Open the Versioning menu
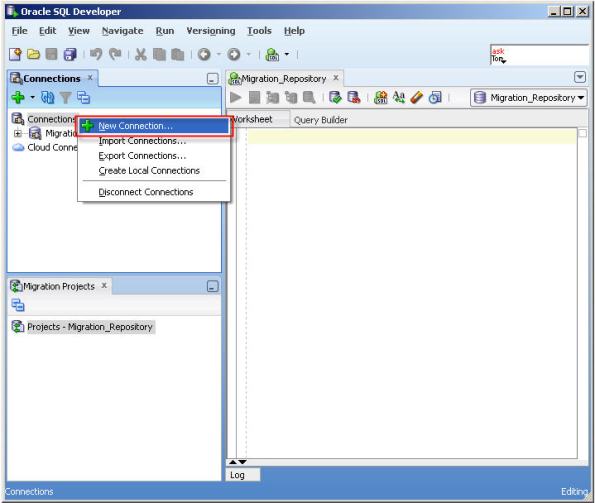 [211, 31]
